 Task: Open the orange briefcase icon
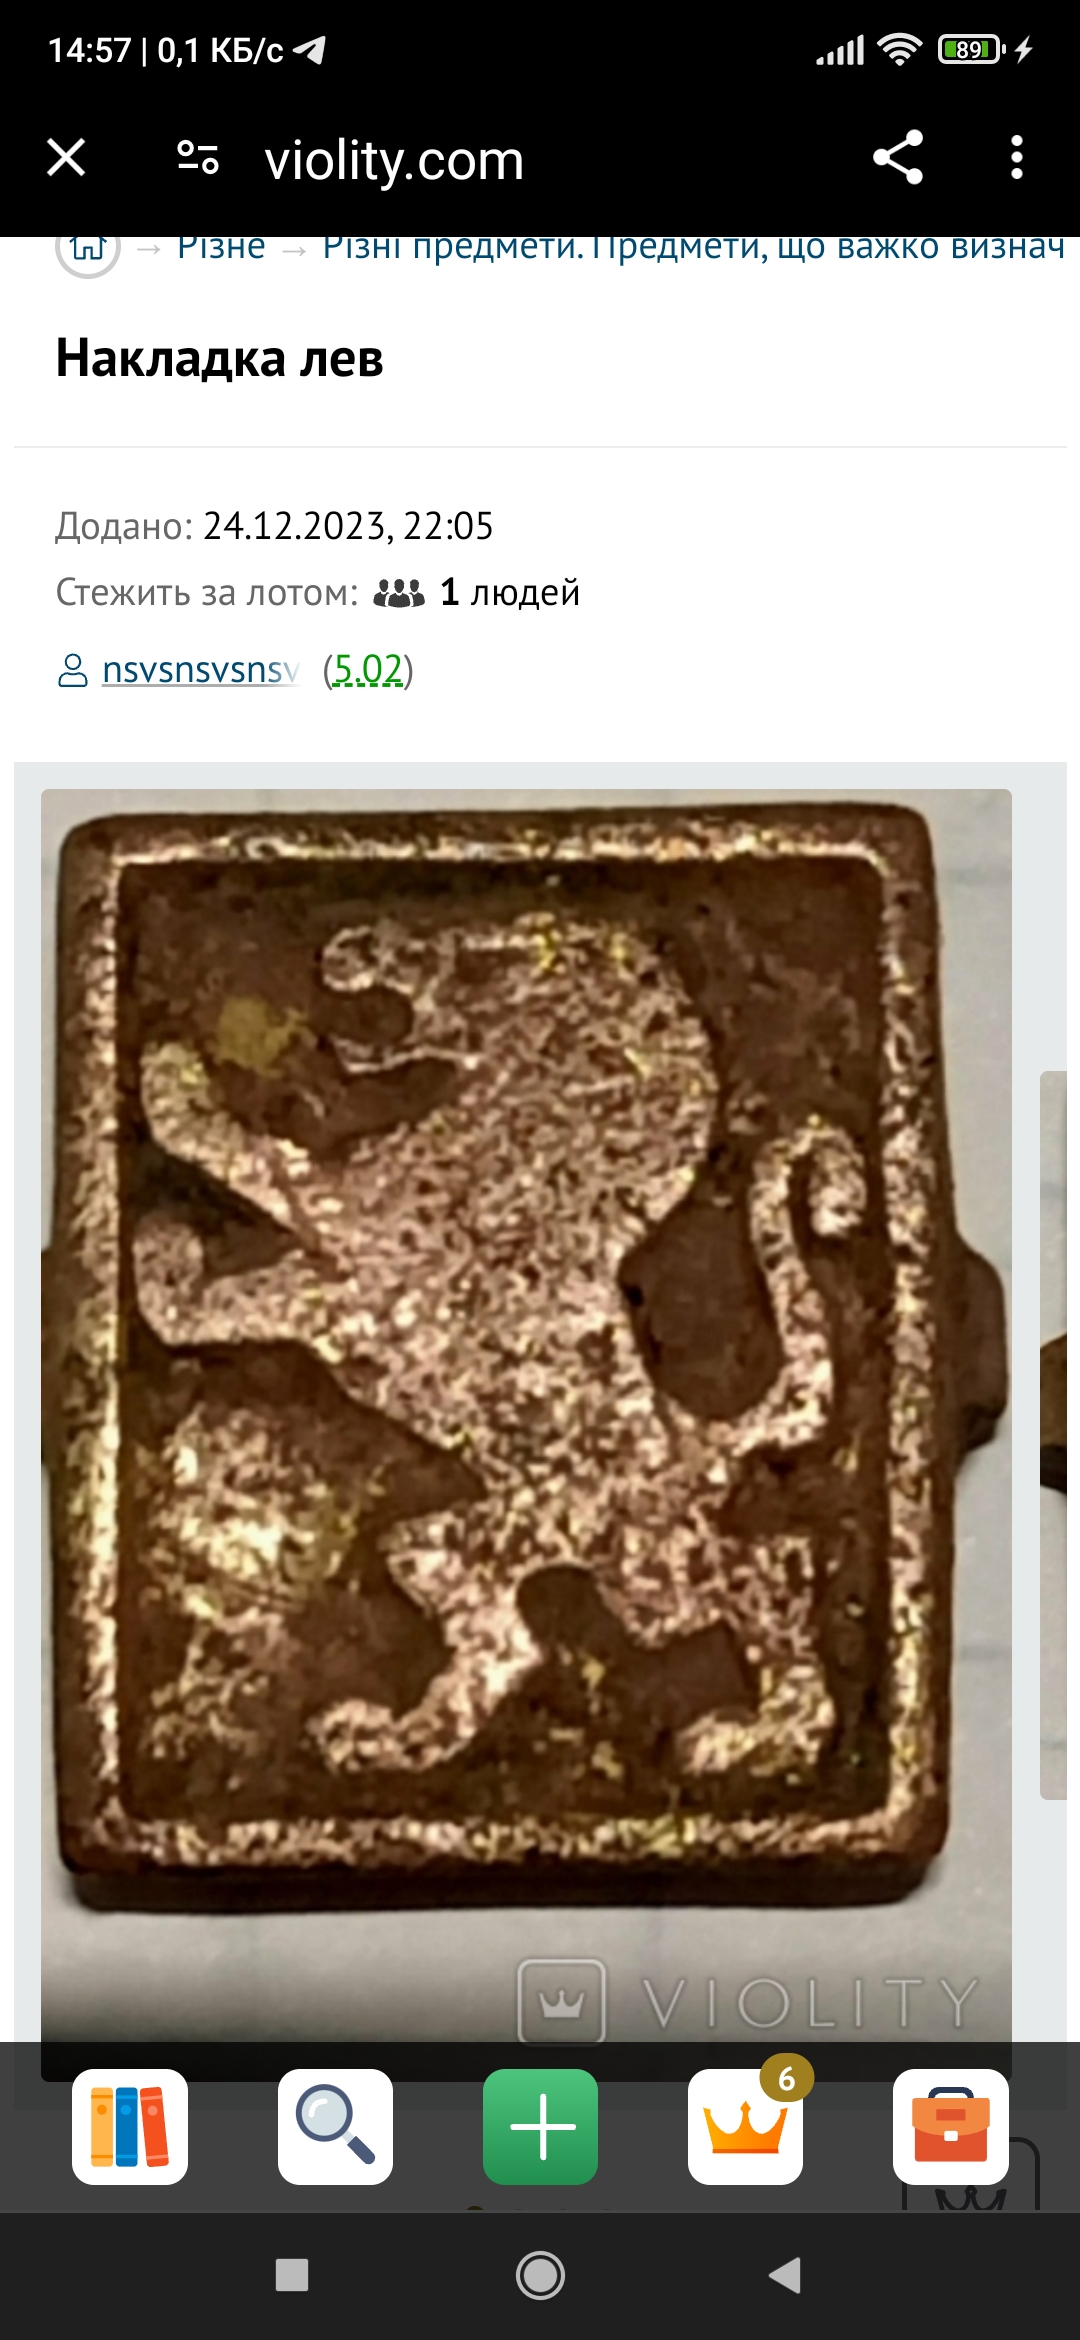point(951,2126)
